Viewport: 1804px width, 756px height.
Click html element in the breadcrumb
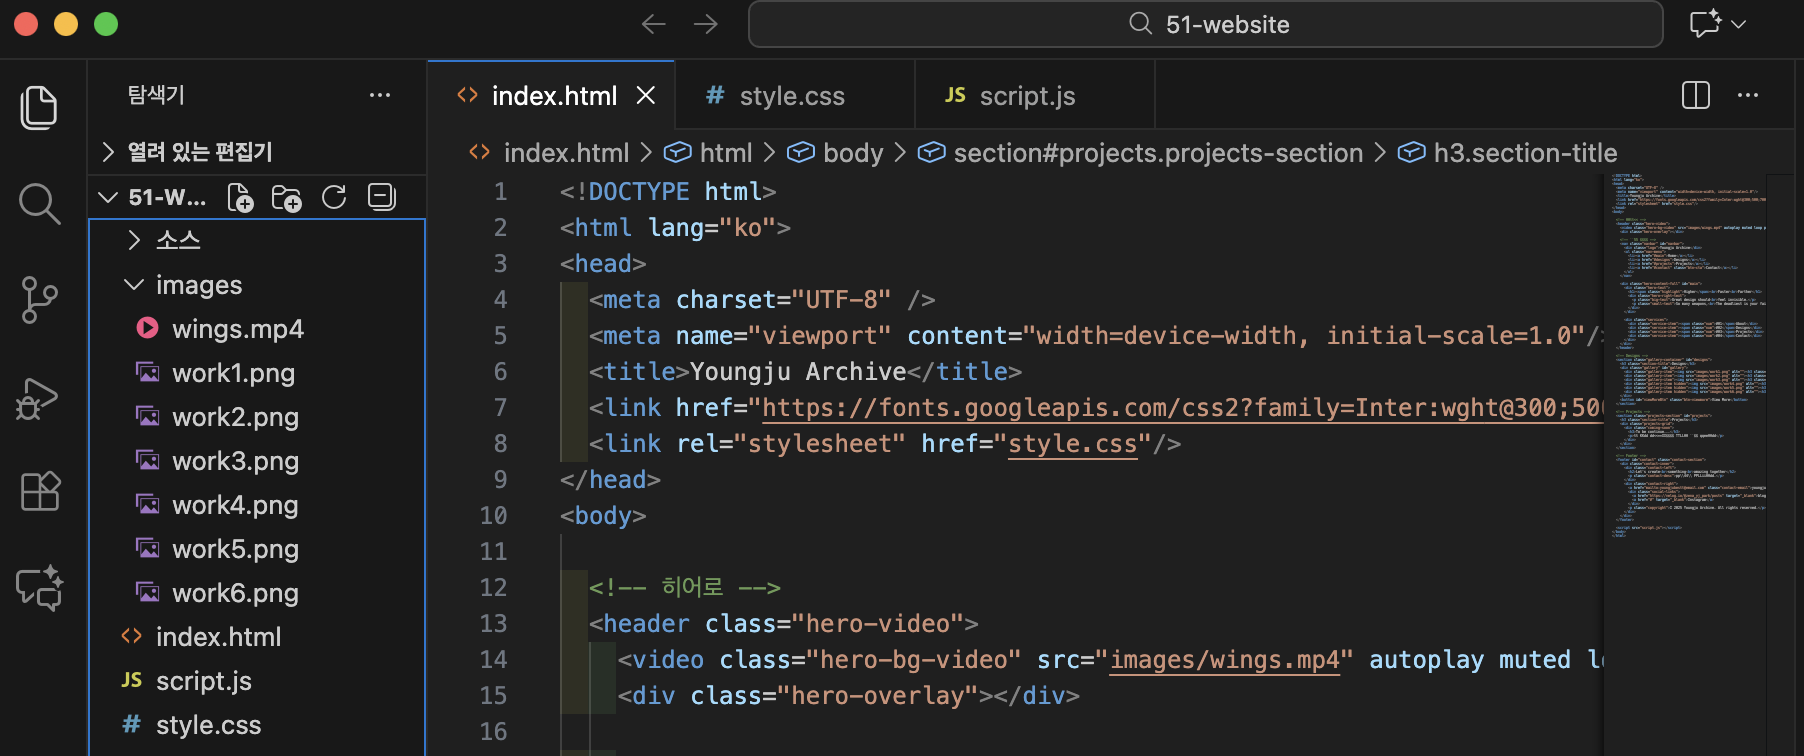pyautogui.click(x=708, y=153)
